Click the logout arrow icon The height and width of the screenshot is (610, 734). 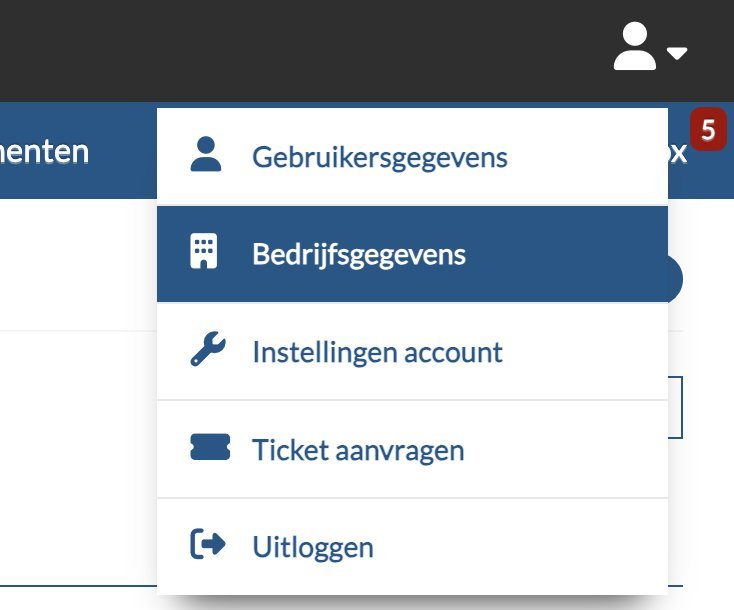pos(208,544)
